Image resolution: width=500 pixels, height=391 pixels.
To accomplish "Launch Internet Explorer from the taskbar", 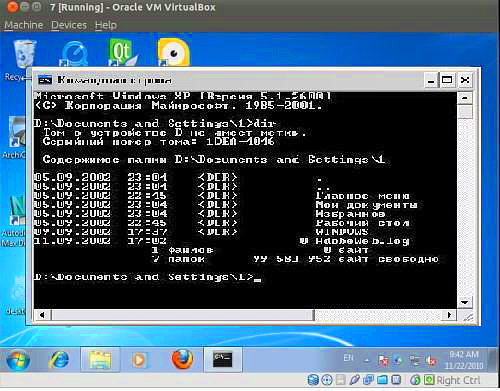I will [x=59, y=360].
